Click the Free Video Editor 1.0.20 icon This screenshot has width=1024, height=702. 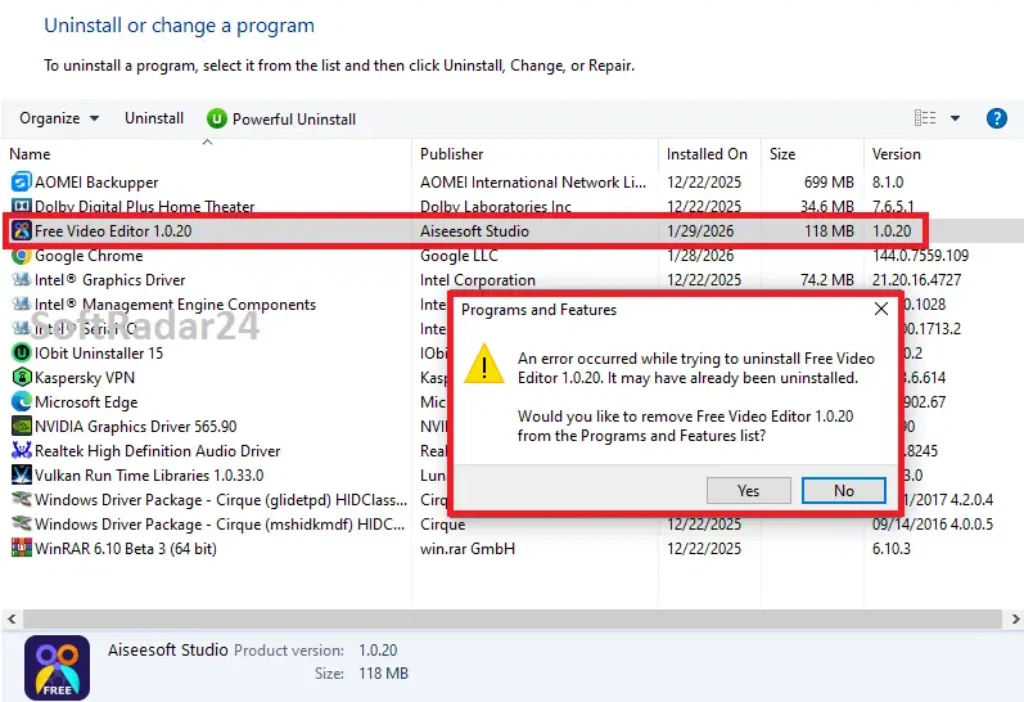[x=22, y=231]
